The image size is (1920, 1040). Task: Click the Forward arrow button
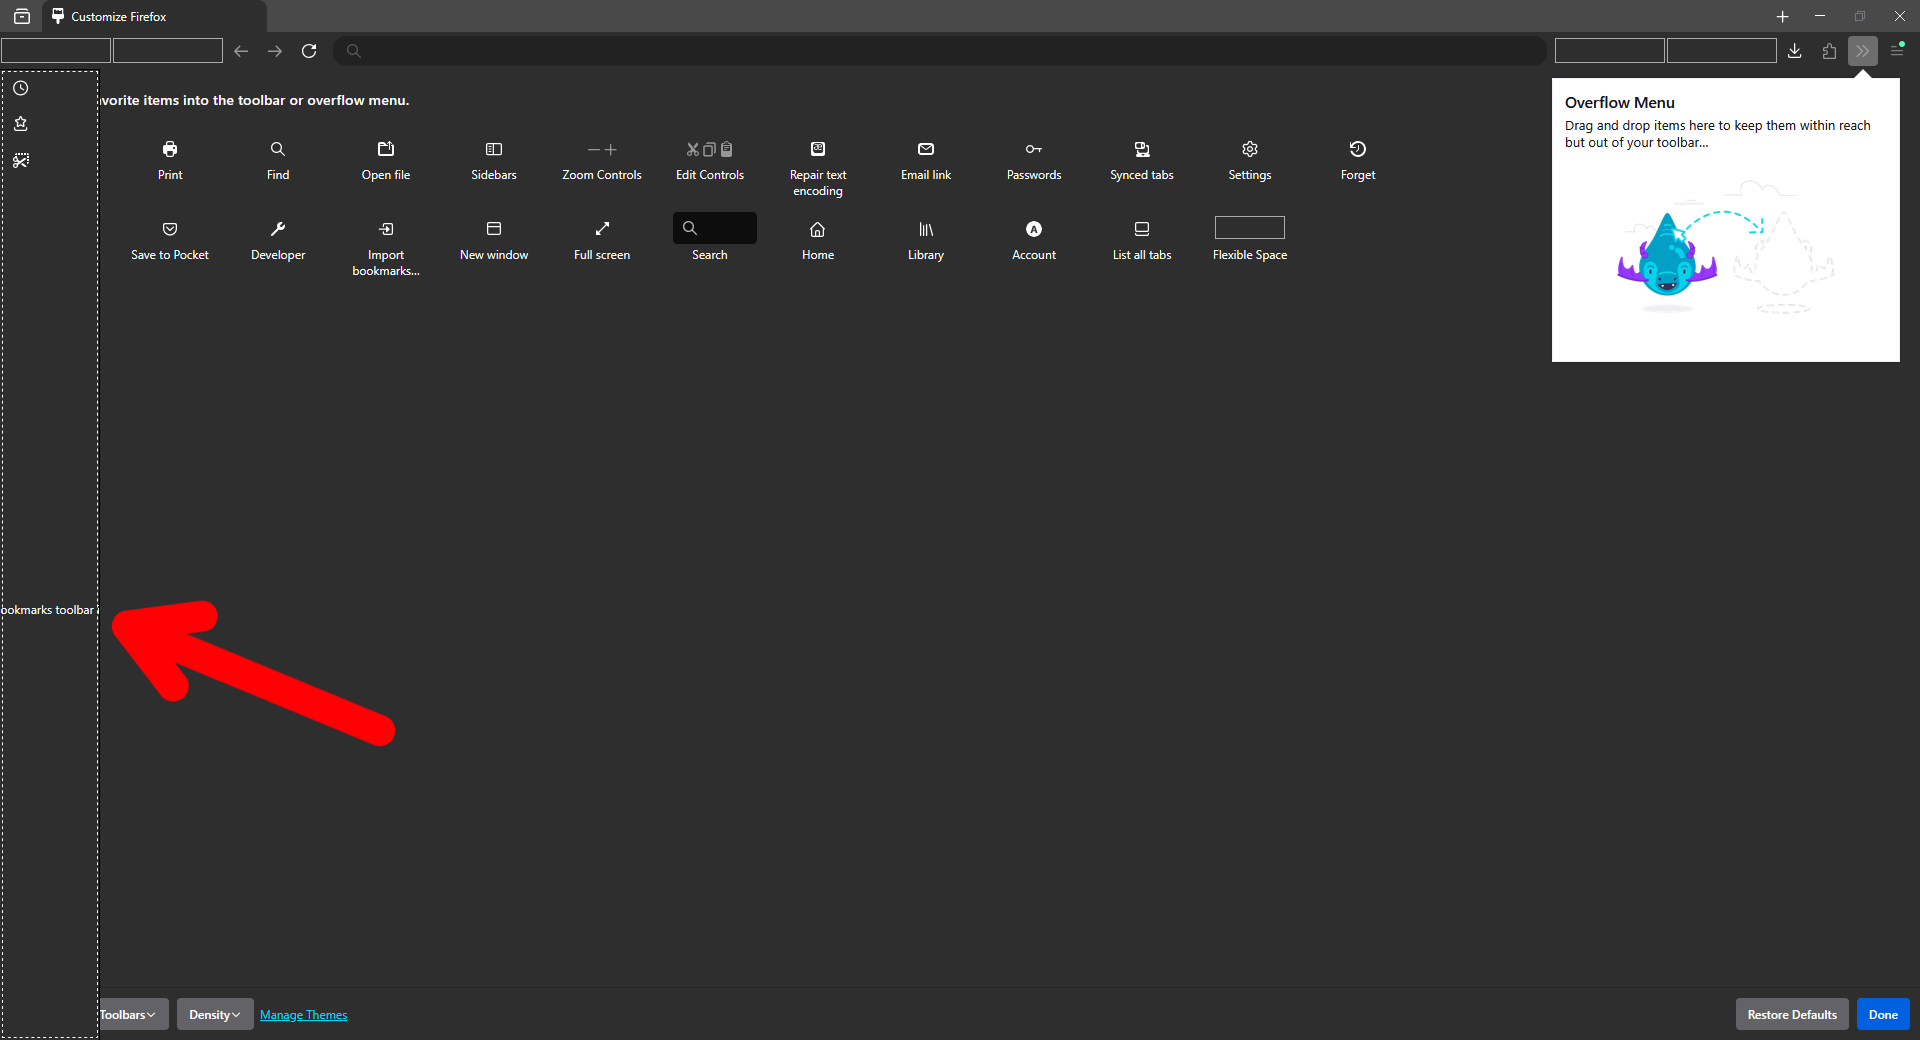275,51
